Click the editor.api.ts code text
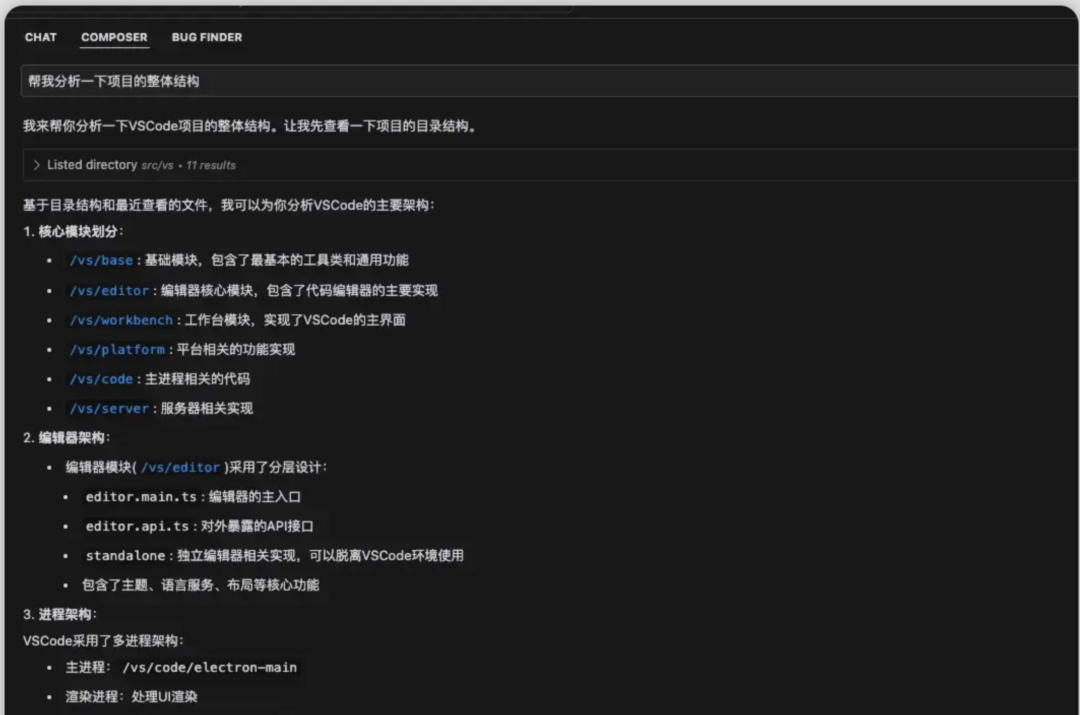Viewport: 1080px width, 715px height. [137, 526]
